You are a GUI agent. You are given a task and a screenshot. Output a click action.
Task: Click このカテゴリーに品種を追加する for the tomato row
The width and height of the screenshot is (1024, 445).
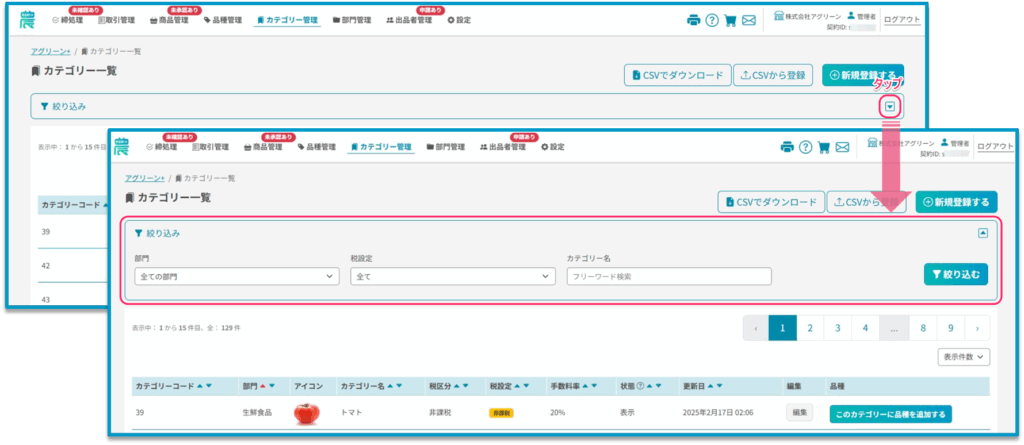[890, 413]
